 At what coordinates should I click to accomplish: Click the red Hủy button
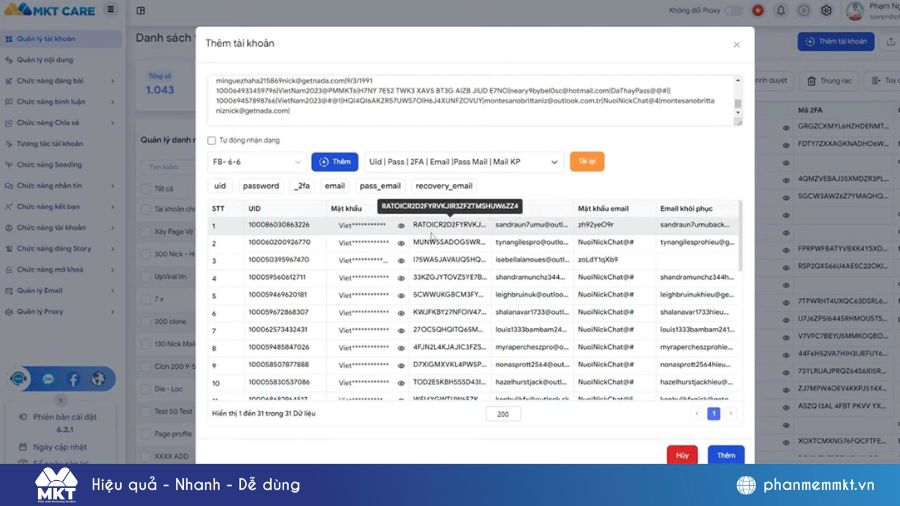[x=682, y=455]
